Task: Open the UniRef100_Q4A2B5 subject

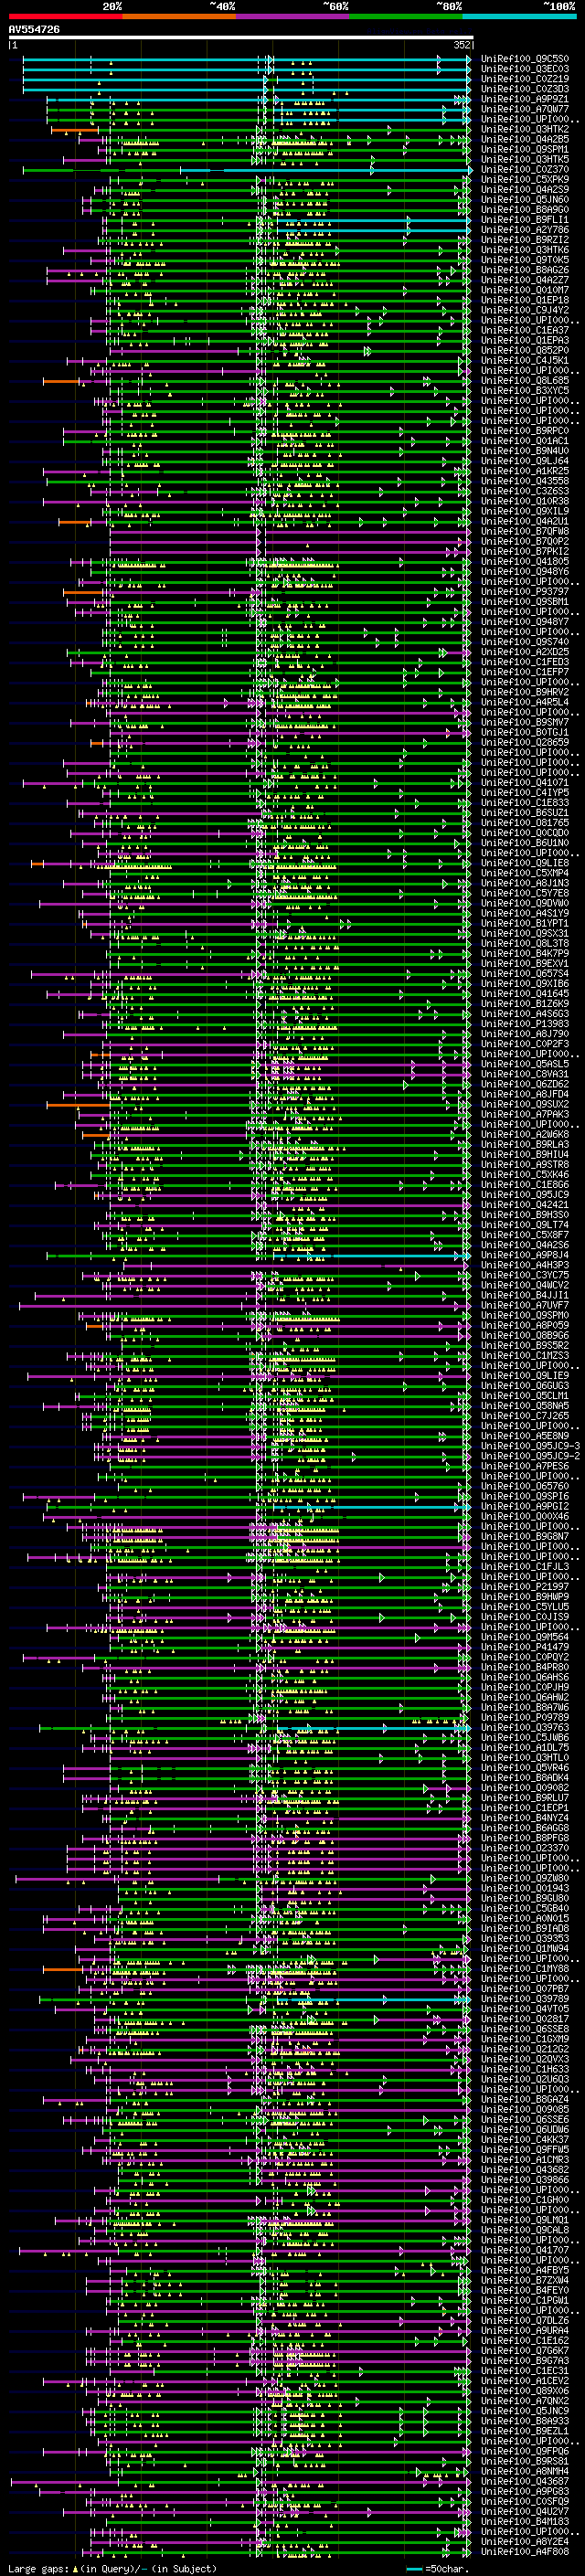Action: pyautogui.click(x=525, y=139)
